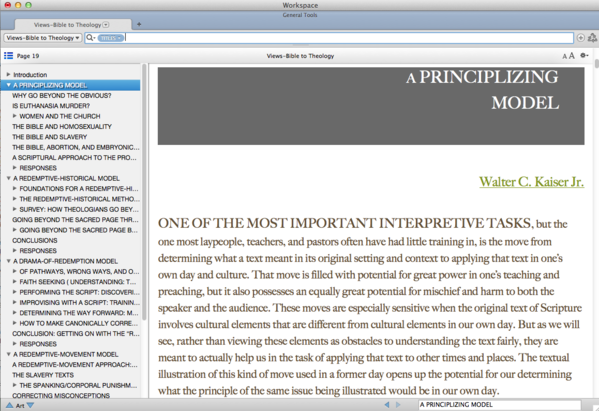The height and width of the screenshot is (411, 599).
Task: Select A REDEMPTIVE-MOVEMENT APPROACH entry
Action: point(75,365)
